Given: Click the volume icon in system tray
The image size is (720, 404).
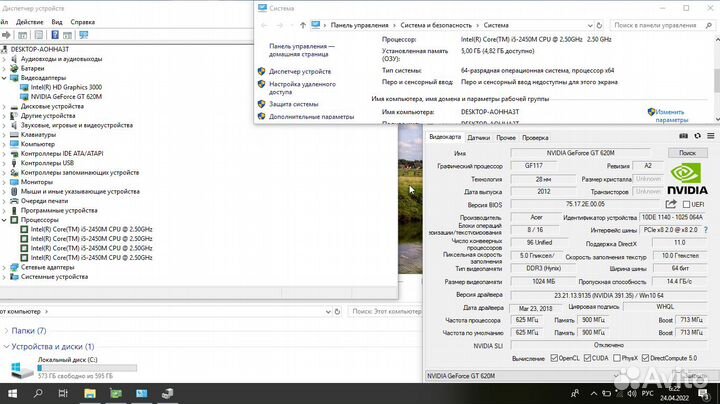Looking at the screenshot, I should 632,393.
